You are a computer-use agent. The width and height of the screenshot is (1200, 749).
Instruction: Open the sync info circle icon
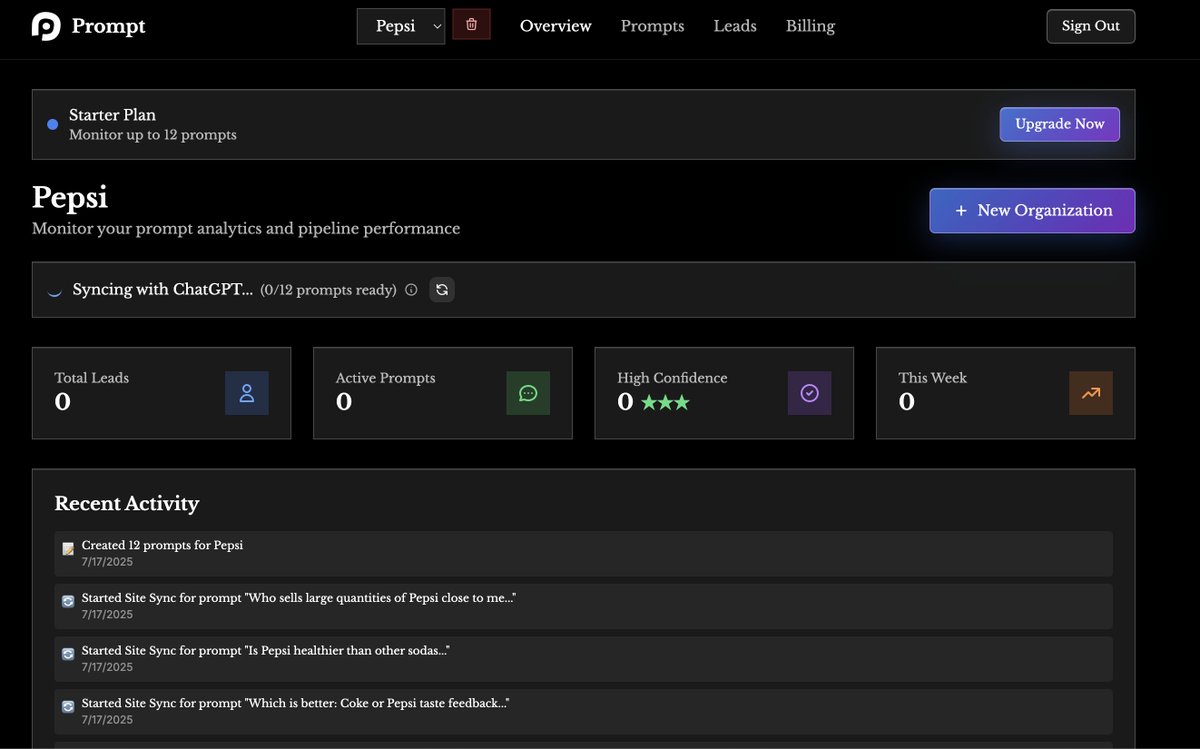(411, 290)
